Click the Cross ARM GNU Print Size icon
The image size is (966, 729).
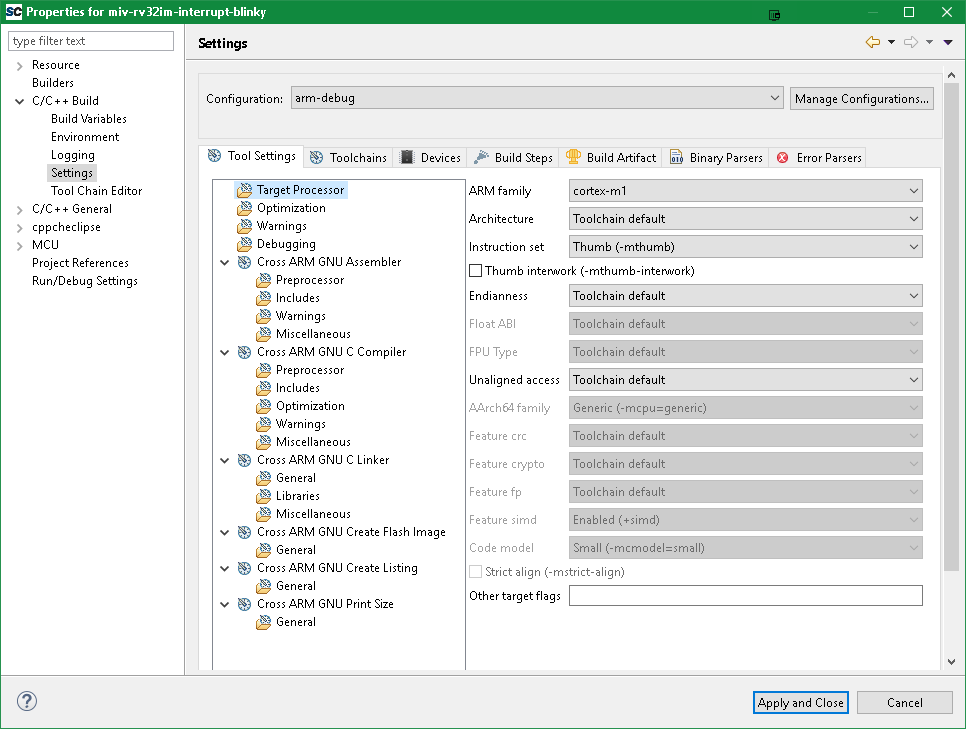(x=245, y=604)
